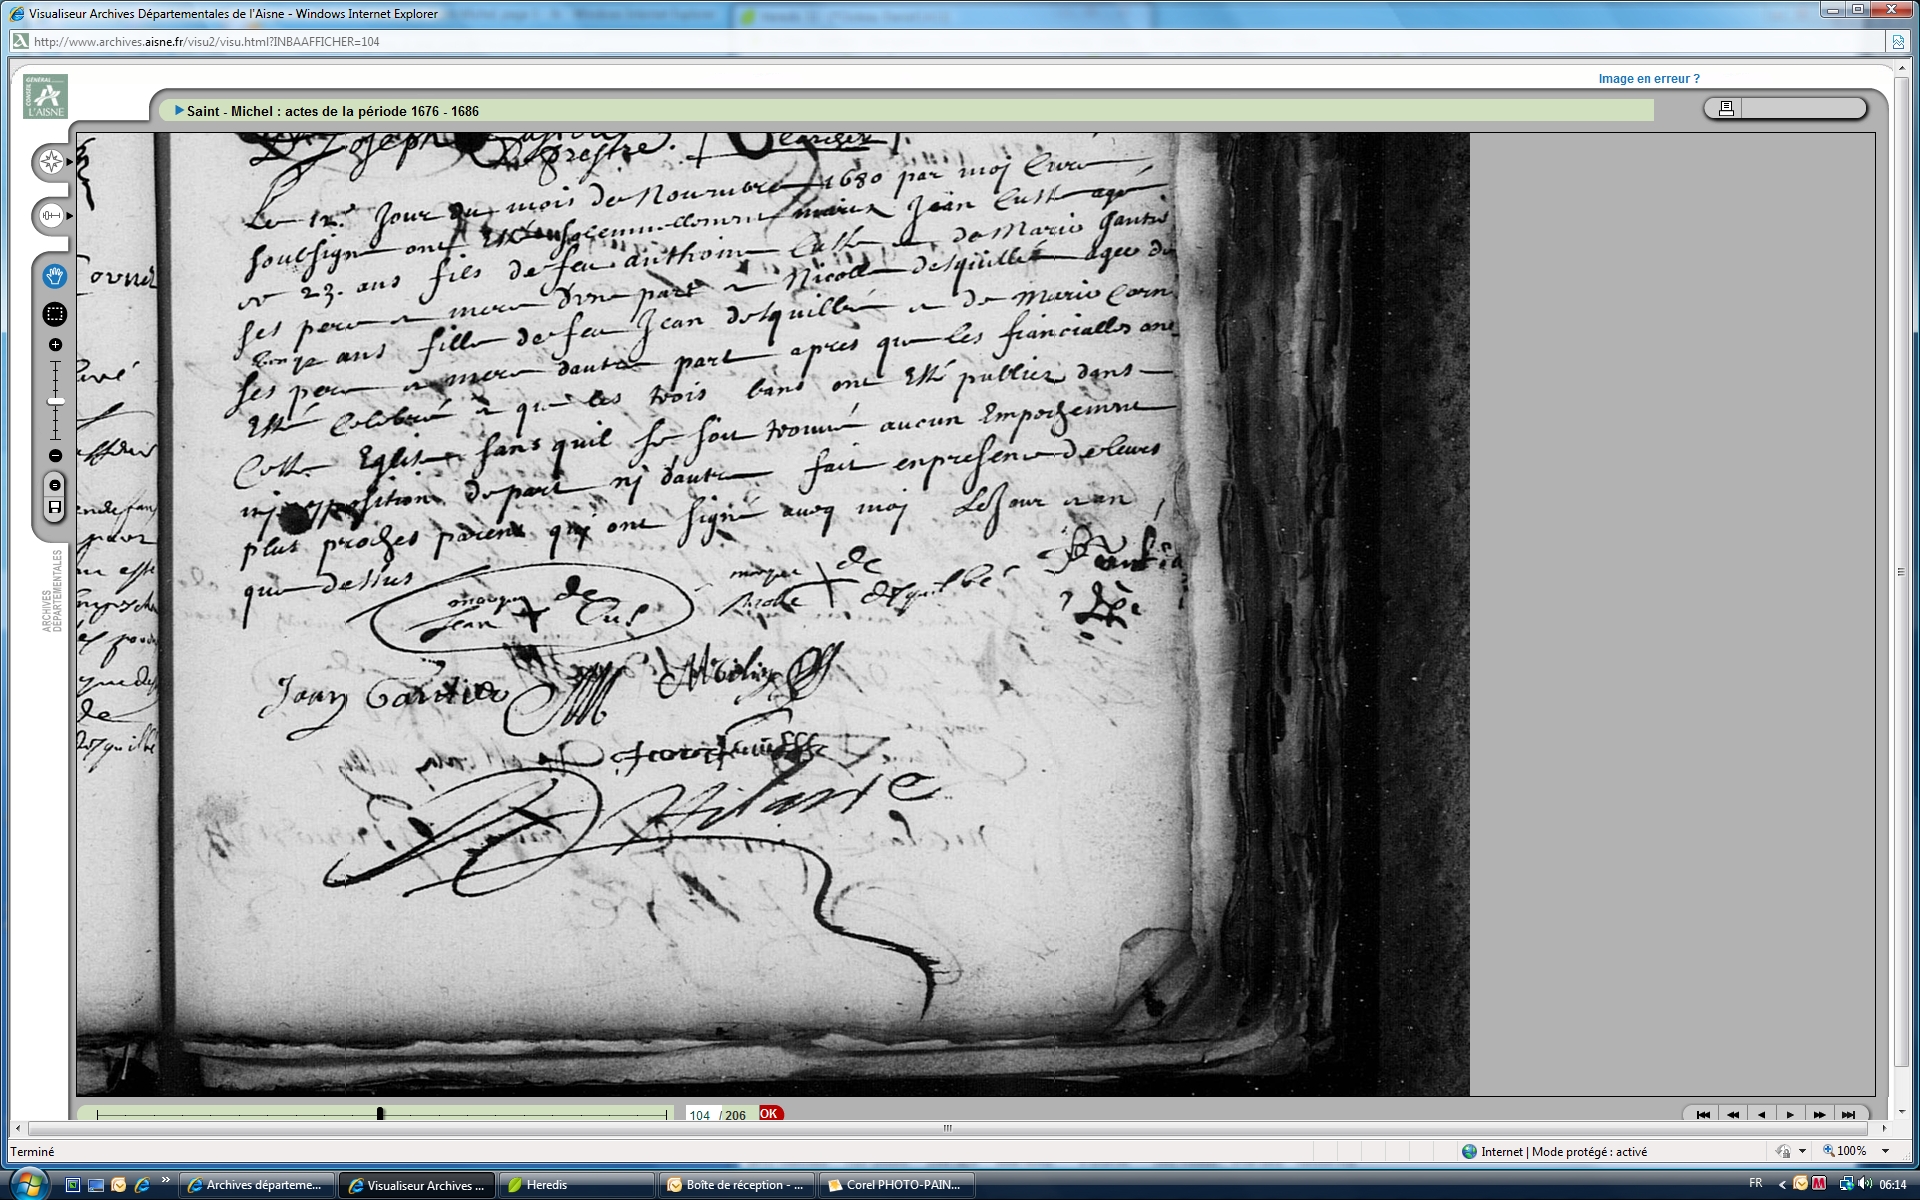
Task: Open the compass navigation tool
Action: (x=51, y=162)
